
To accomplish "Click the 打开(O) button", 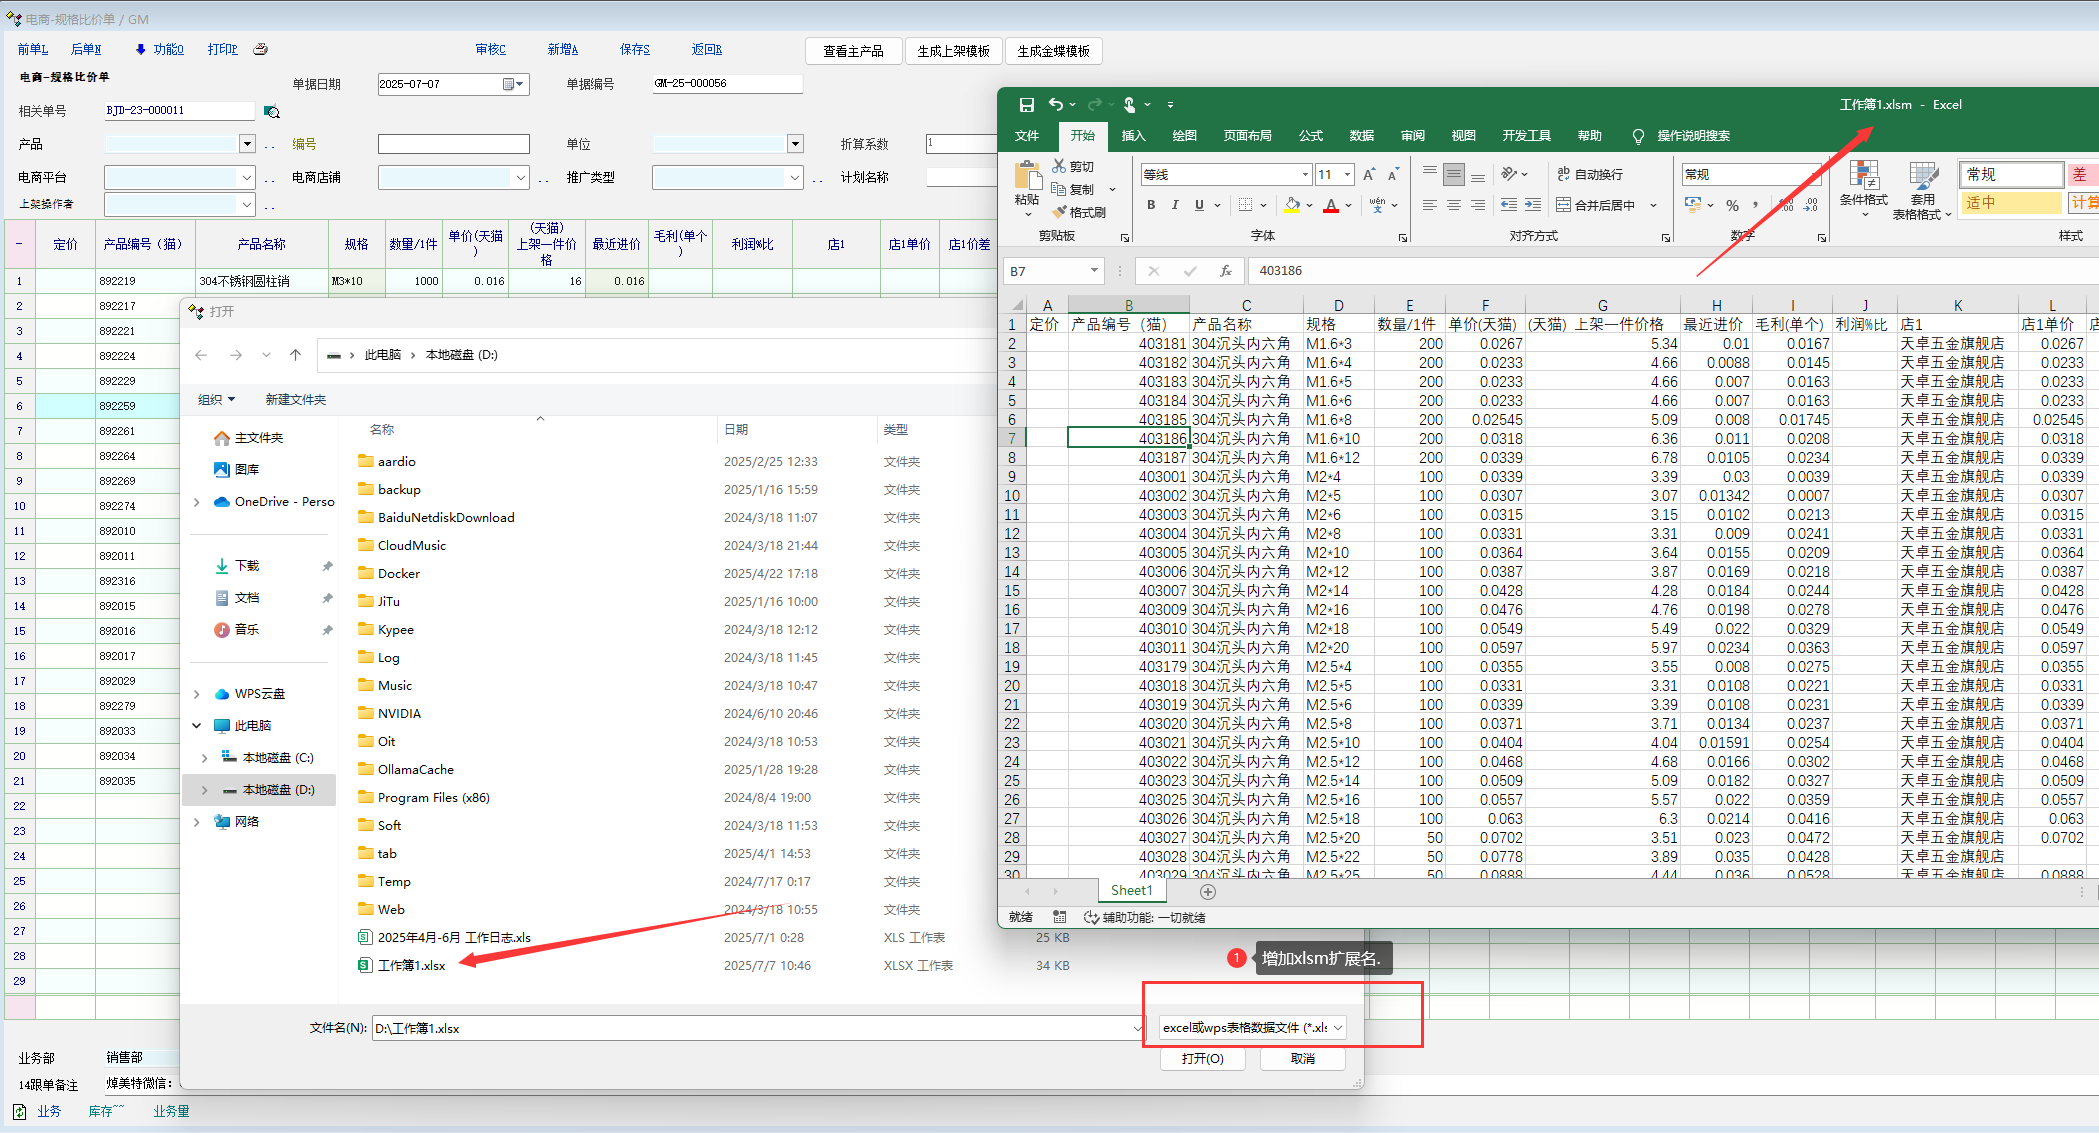I will click(x=1202, y=1059).
